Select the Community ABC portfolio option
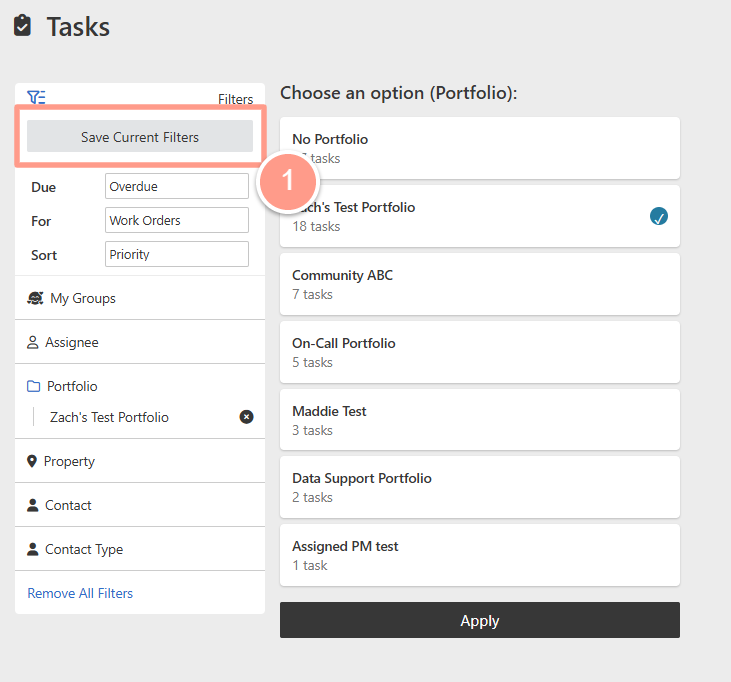The image size is (731, 682). pyautogui.click(x=479, y=284)
